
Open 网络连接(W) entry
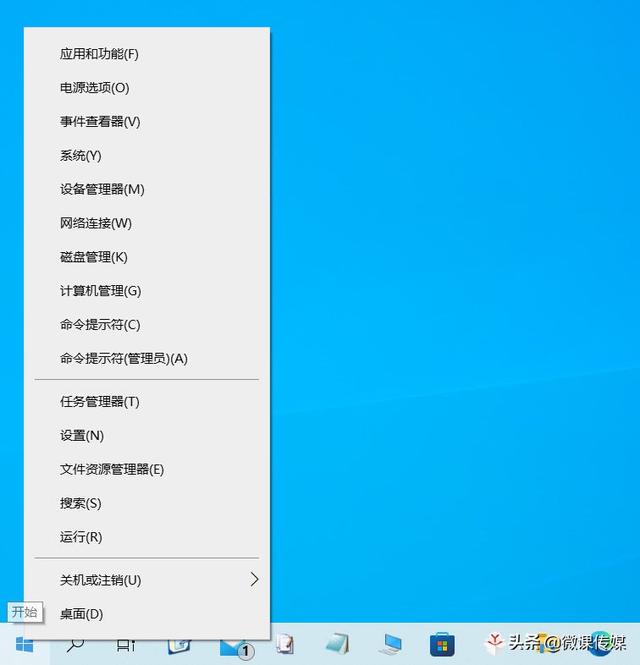[147, 223]
